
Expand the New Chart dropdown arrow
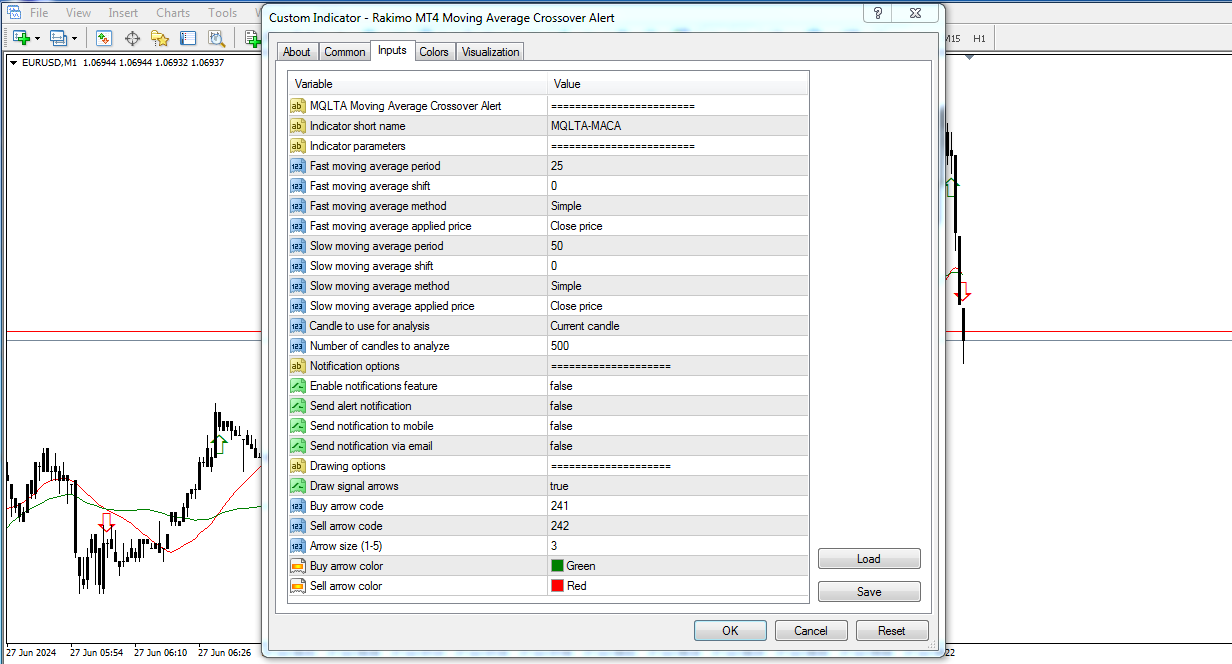point(37,39)
